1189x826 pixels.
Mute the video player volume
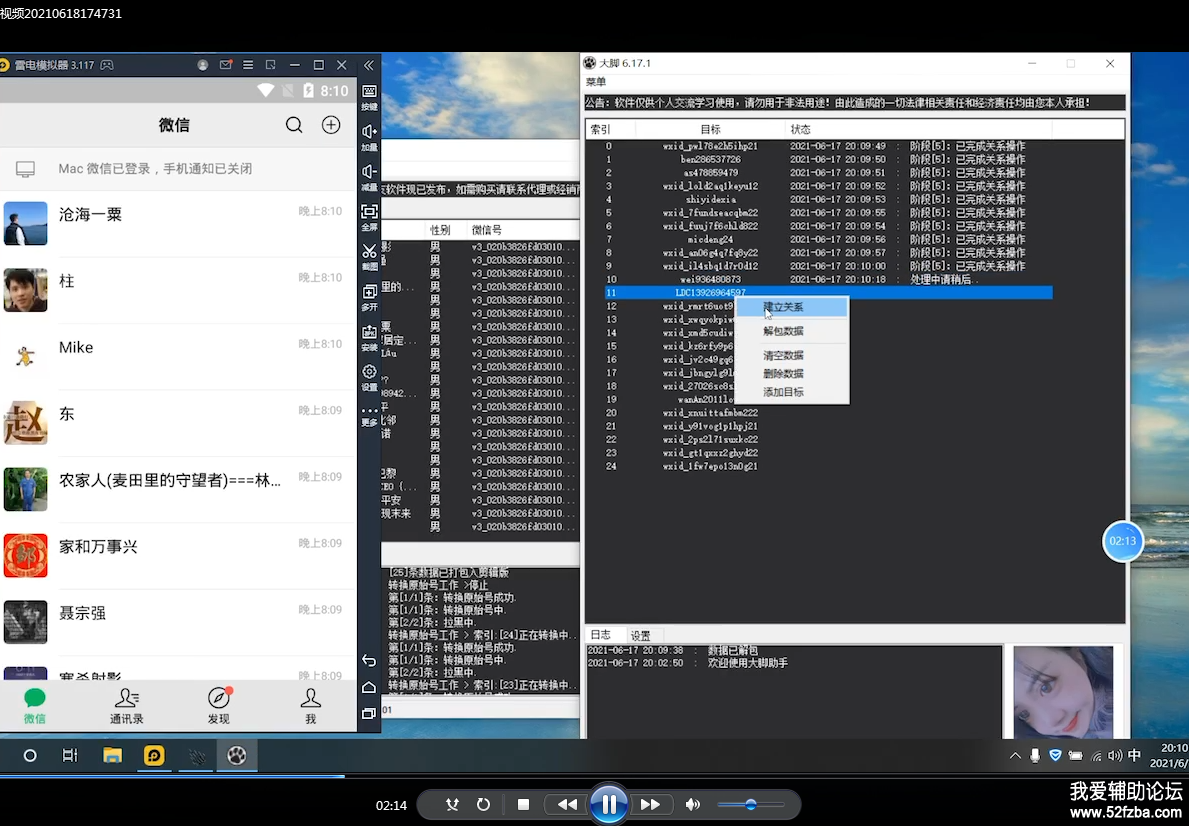(x=693, y=805)
